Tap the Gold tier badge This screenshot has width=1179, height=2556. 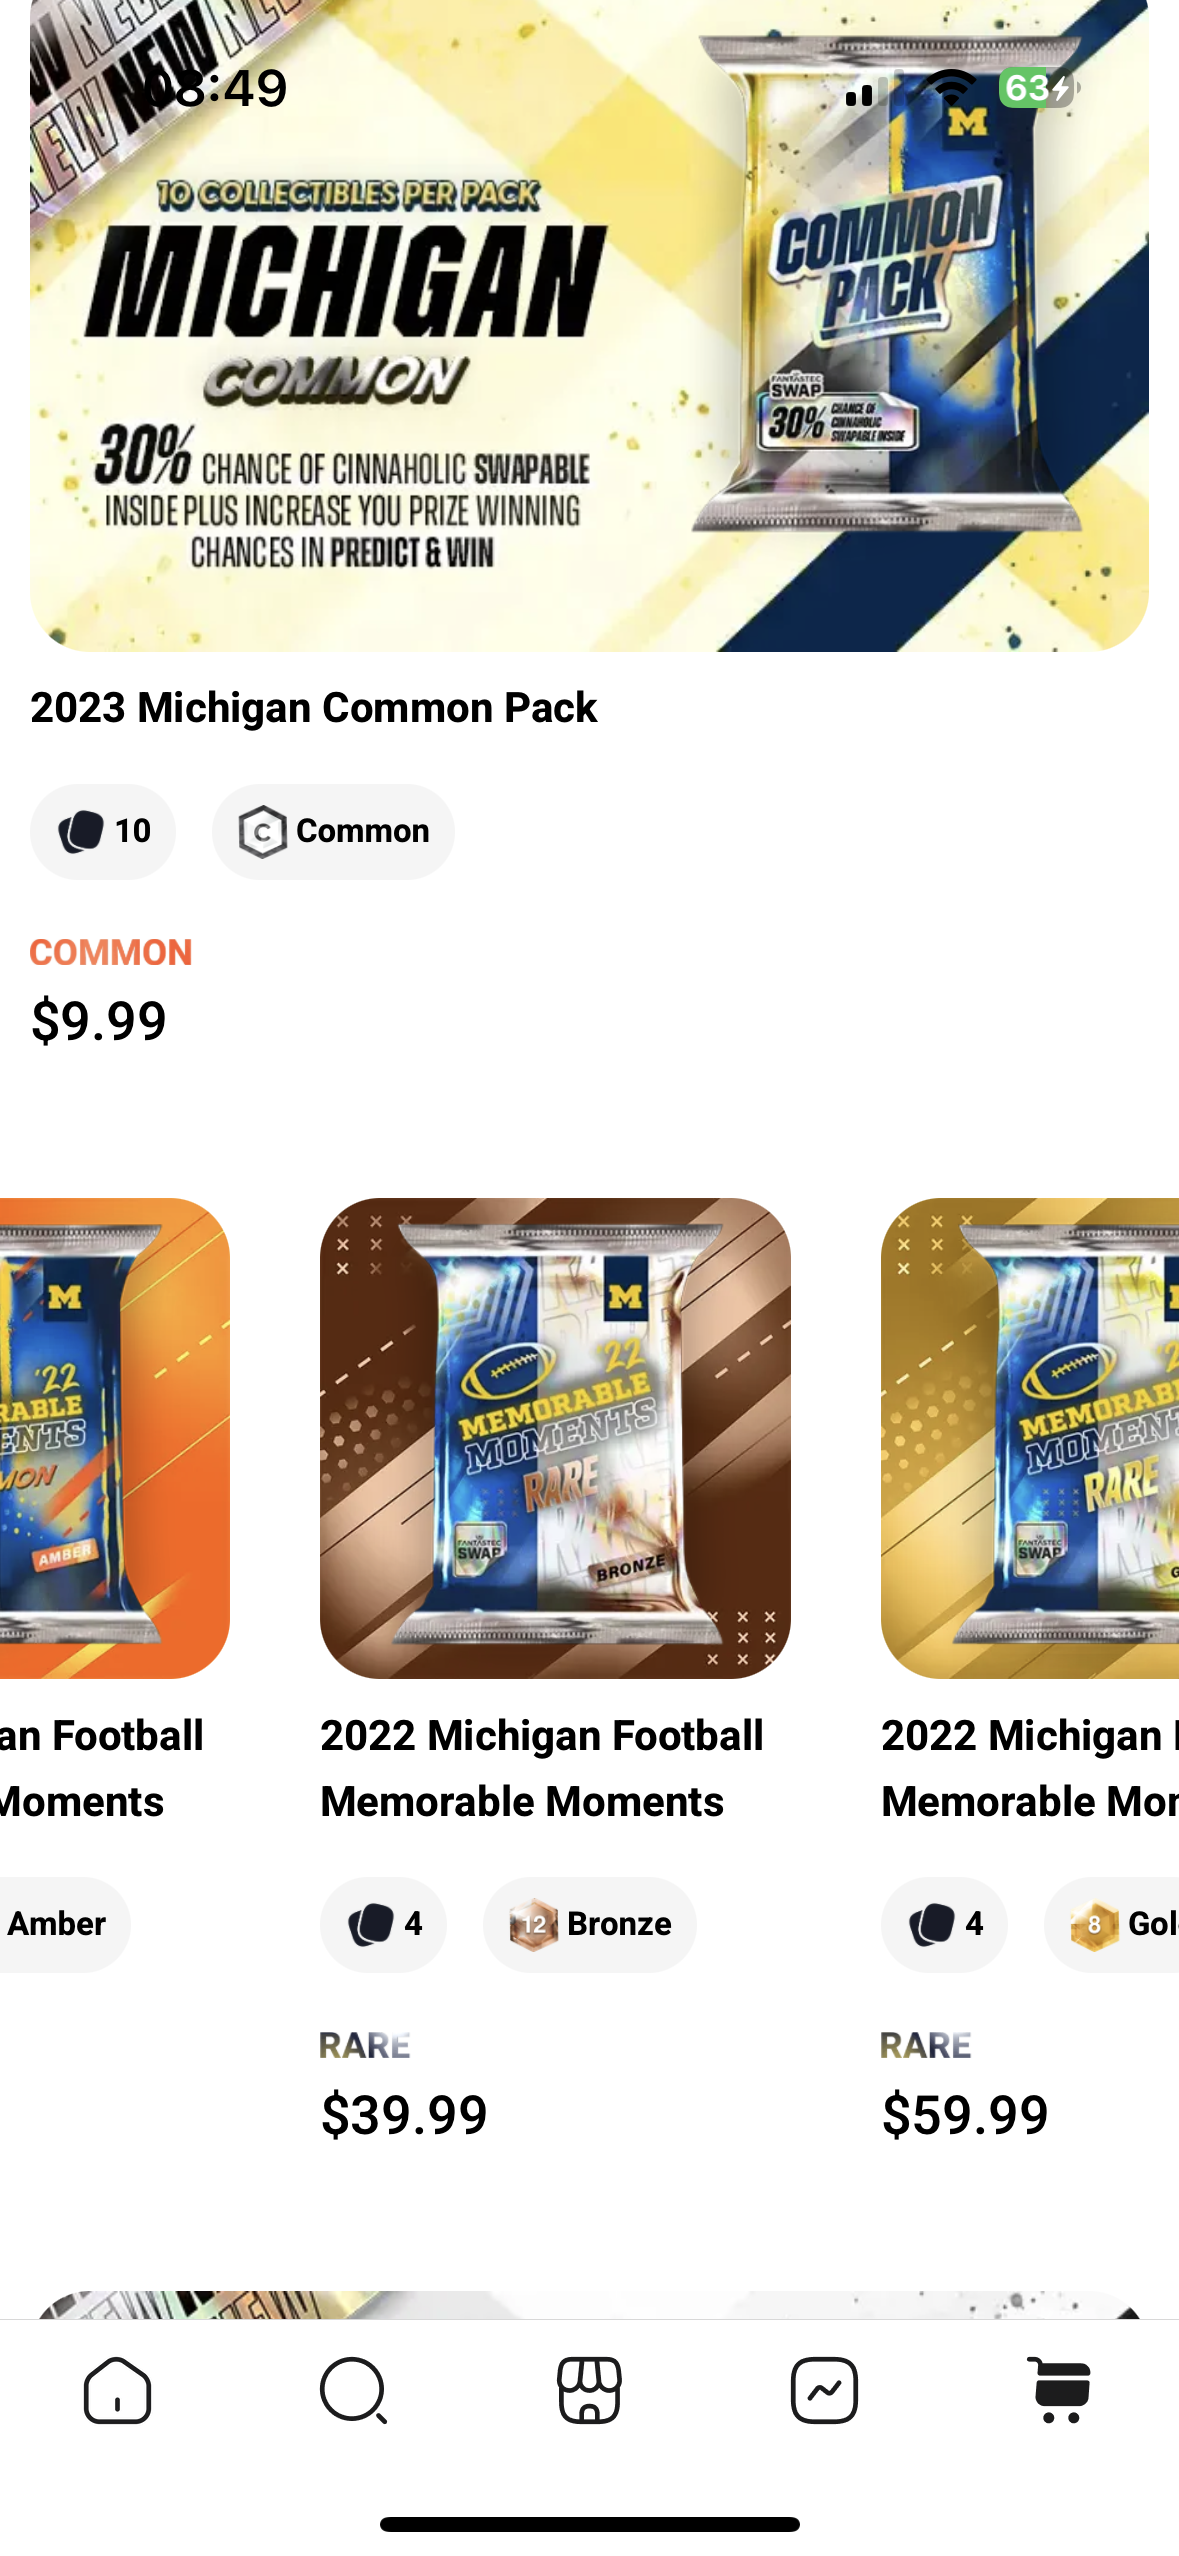point(1112,1924)
